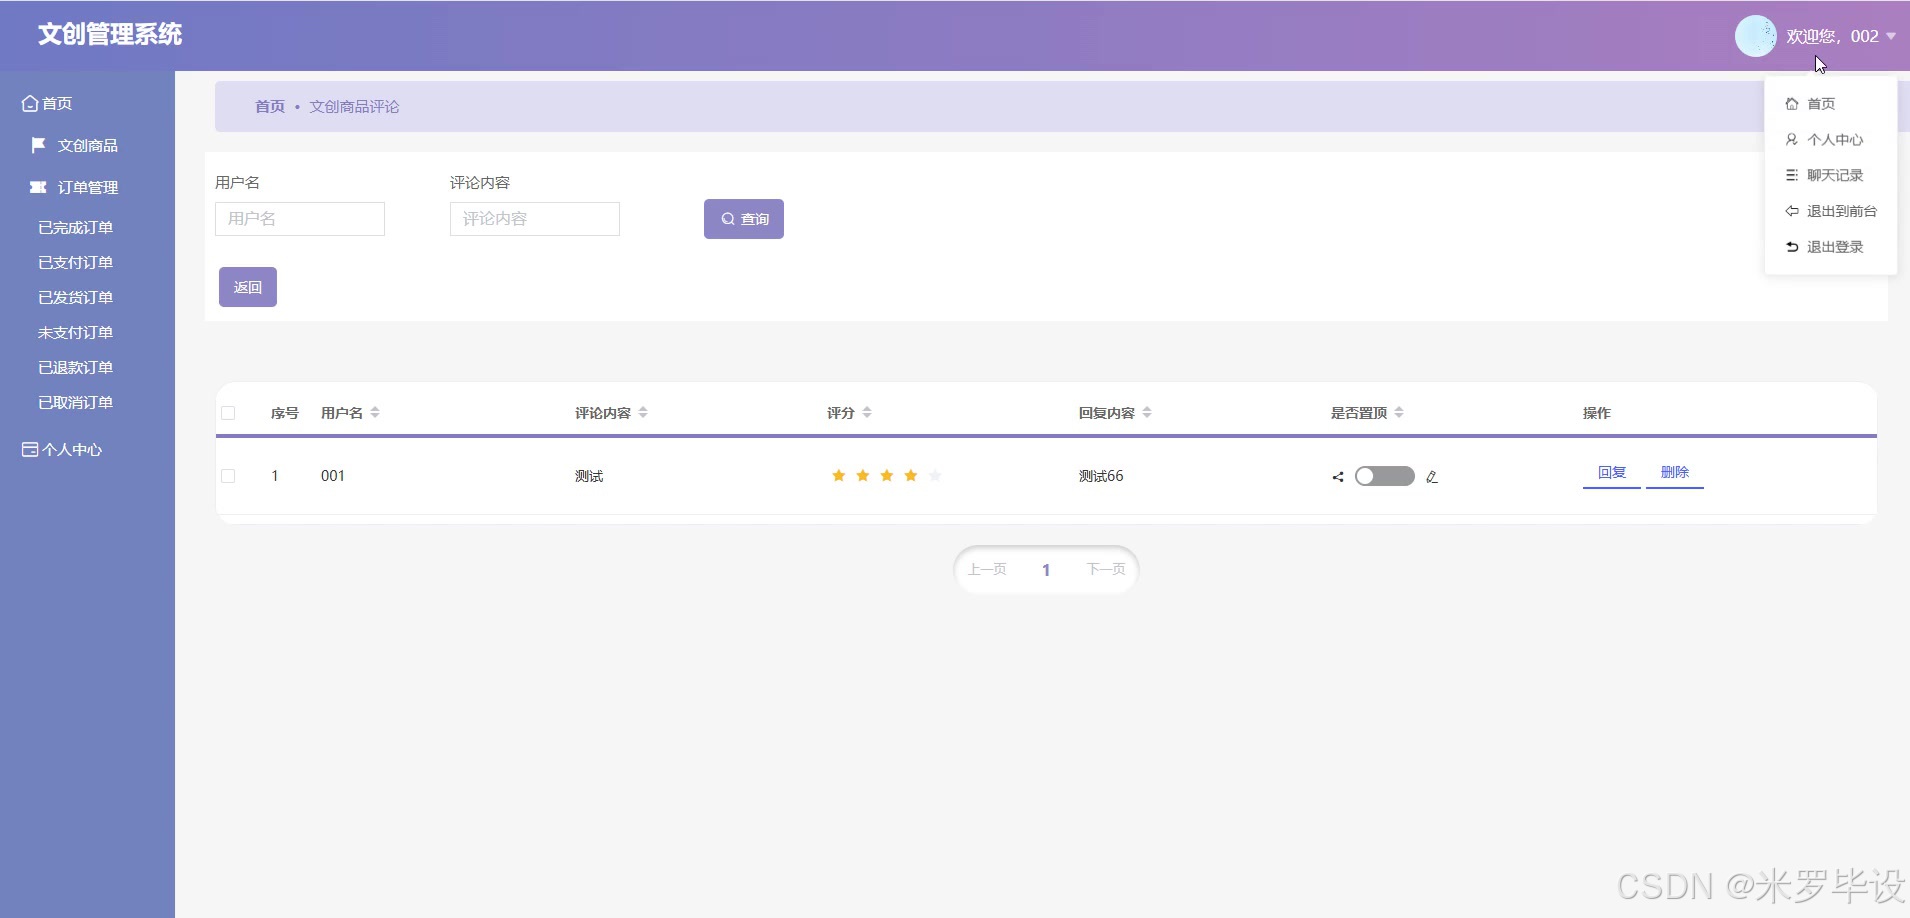
Task: Choose 退出到前台 from the dropdown menu
Action: 1831,212
